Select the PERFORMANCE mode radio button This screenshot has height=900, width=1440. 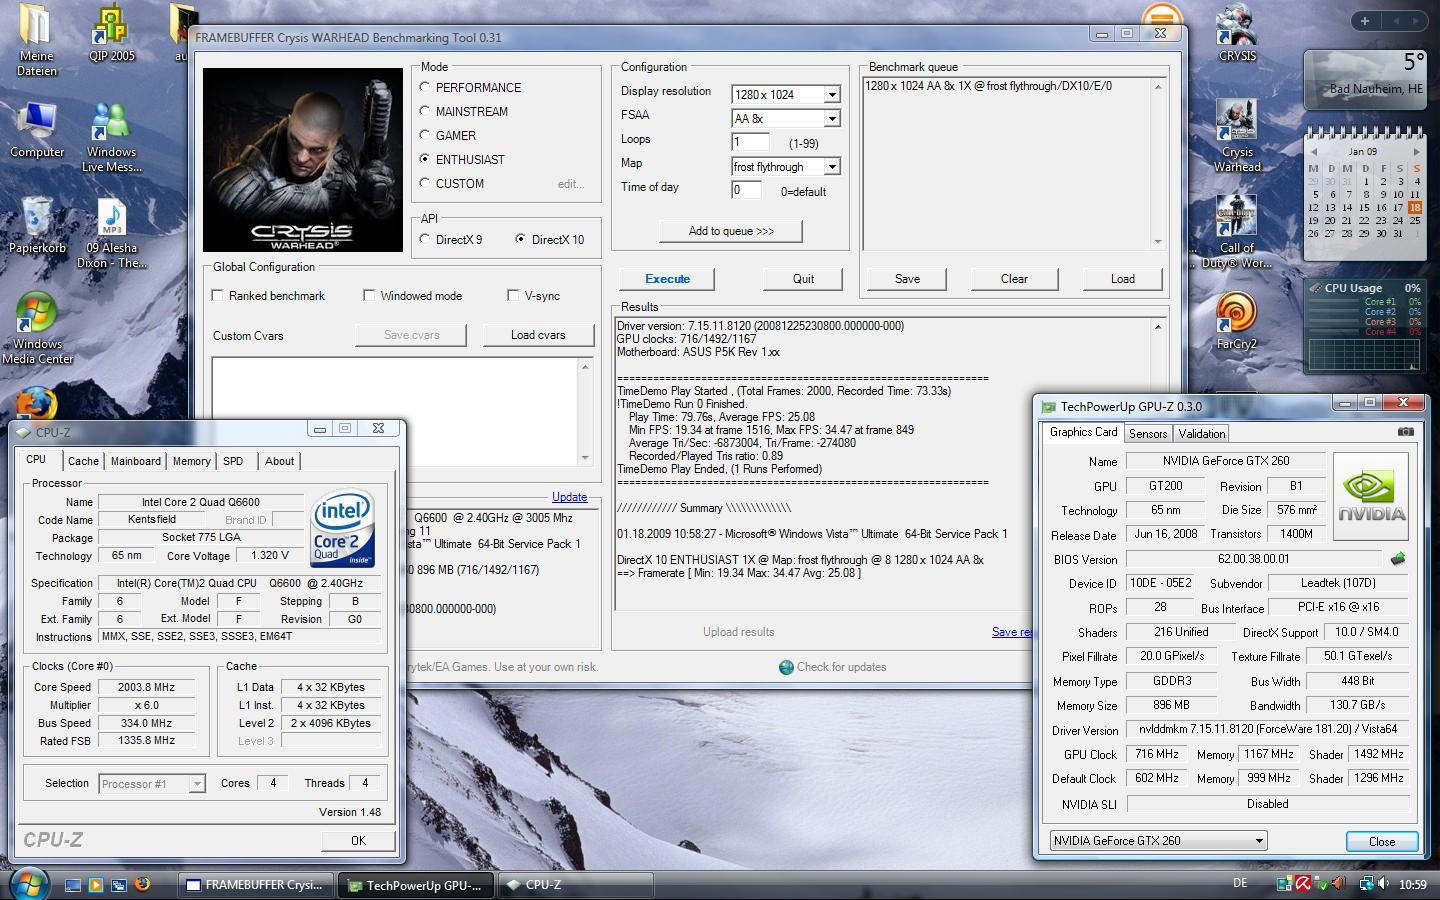(425, 88)
